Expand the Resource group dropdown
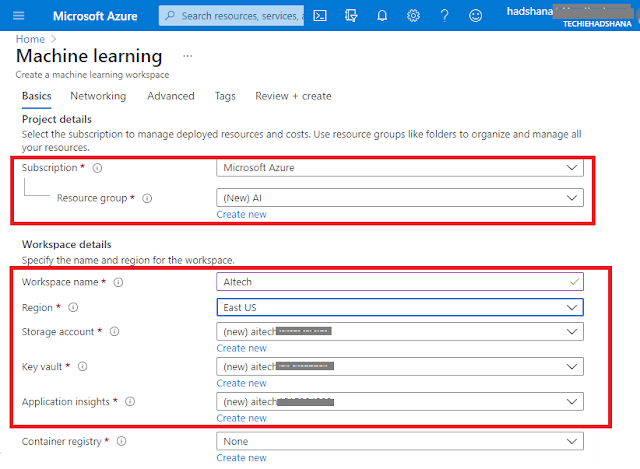The width and height of the screenshot is (640, 469). click(x=400, y=198)
